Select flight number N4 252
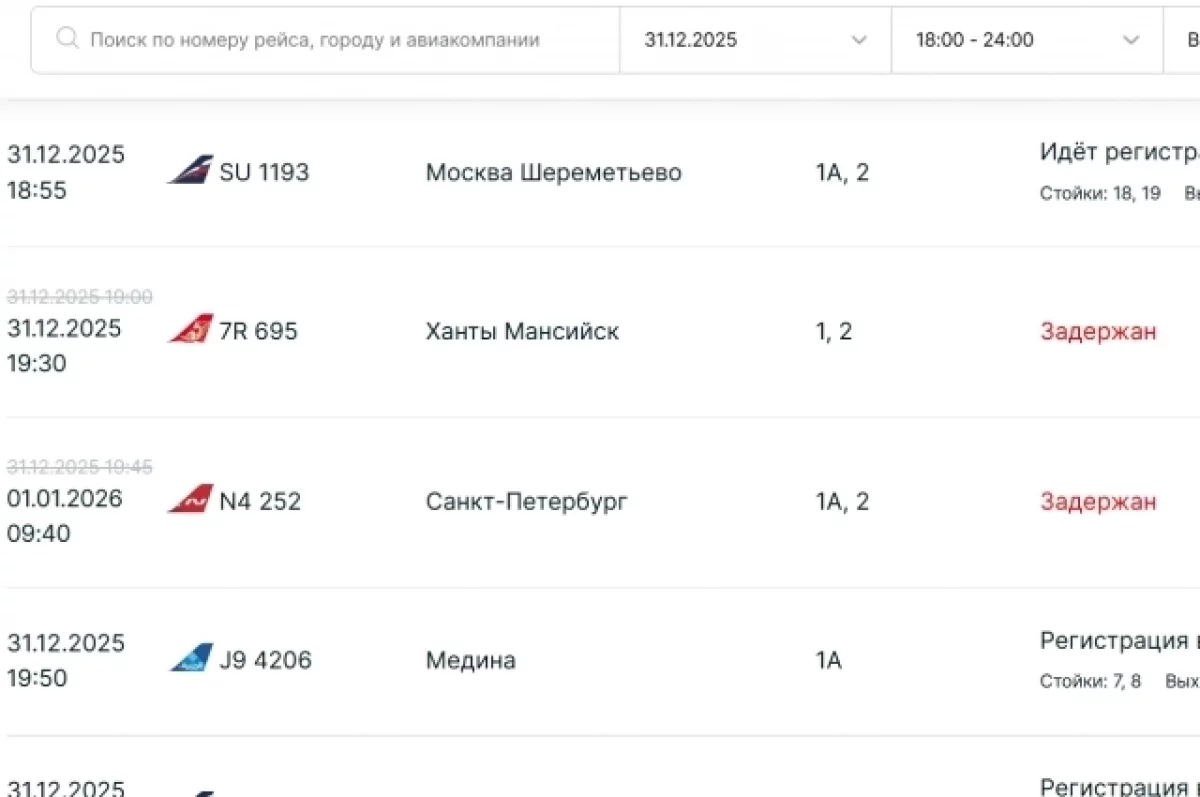The image size is (1200, 797). click(260, 501)
